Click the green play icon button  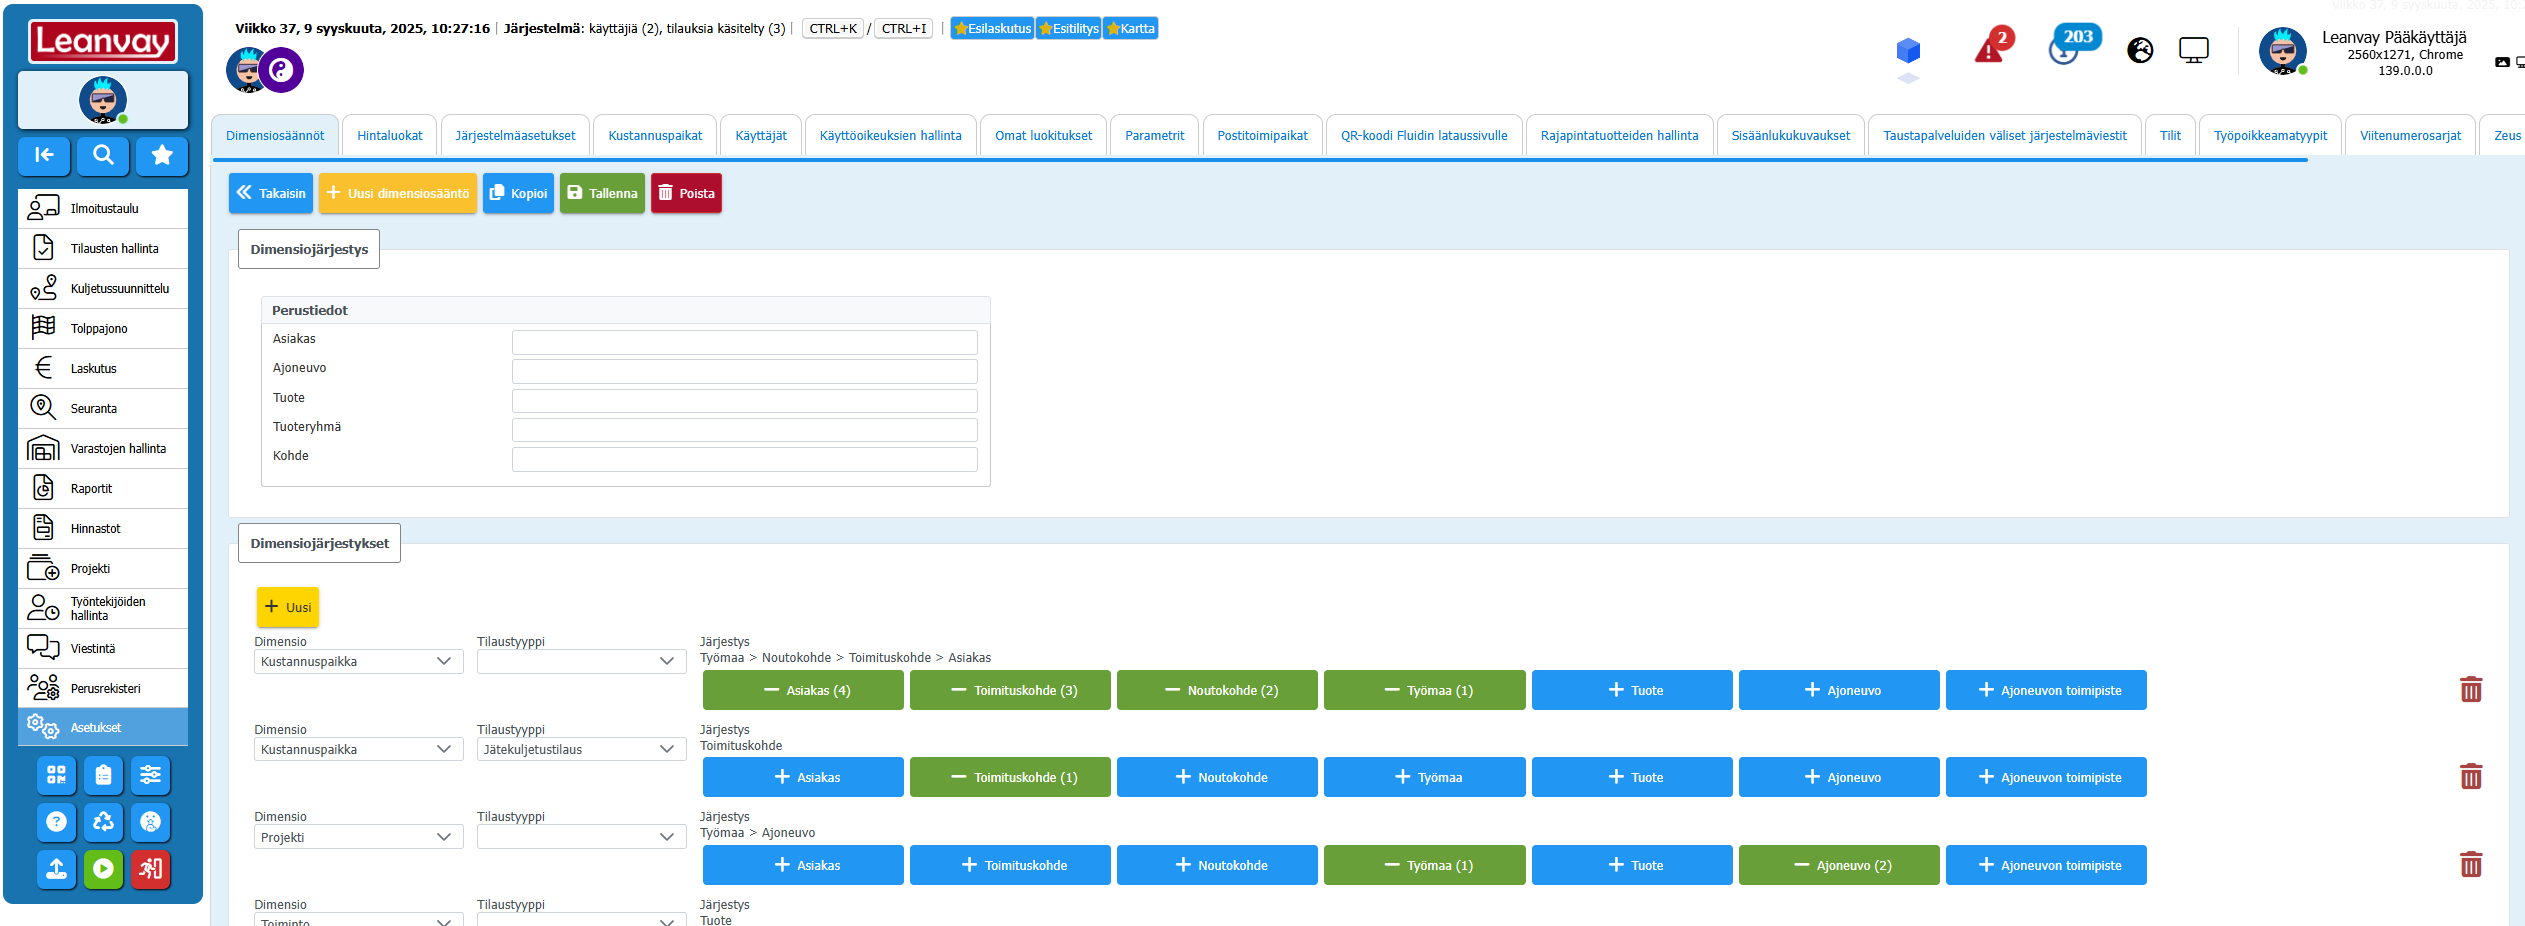pyautogui.click(x=103, y=869)
